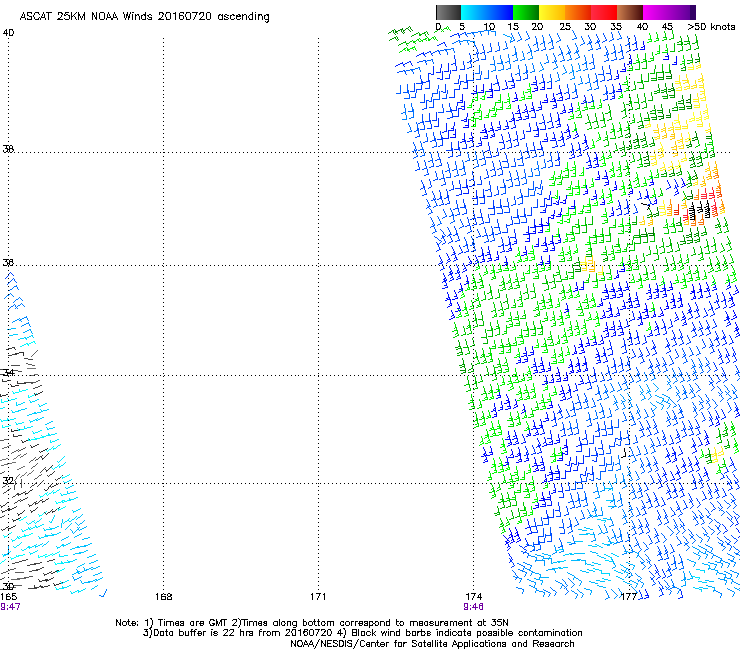Image resolution: width=740 pixels, height=650 pixels.
Task: Click the note line 'Data buffer is 22 hrs'
Action: coord(362,633)
